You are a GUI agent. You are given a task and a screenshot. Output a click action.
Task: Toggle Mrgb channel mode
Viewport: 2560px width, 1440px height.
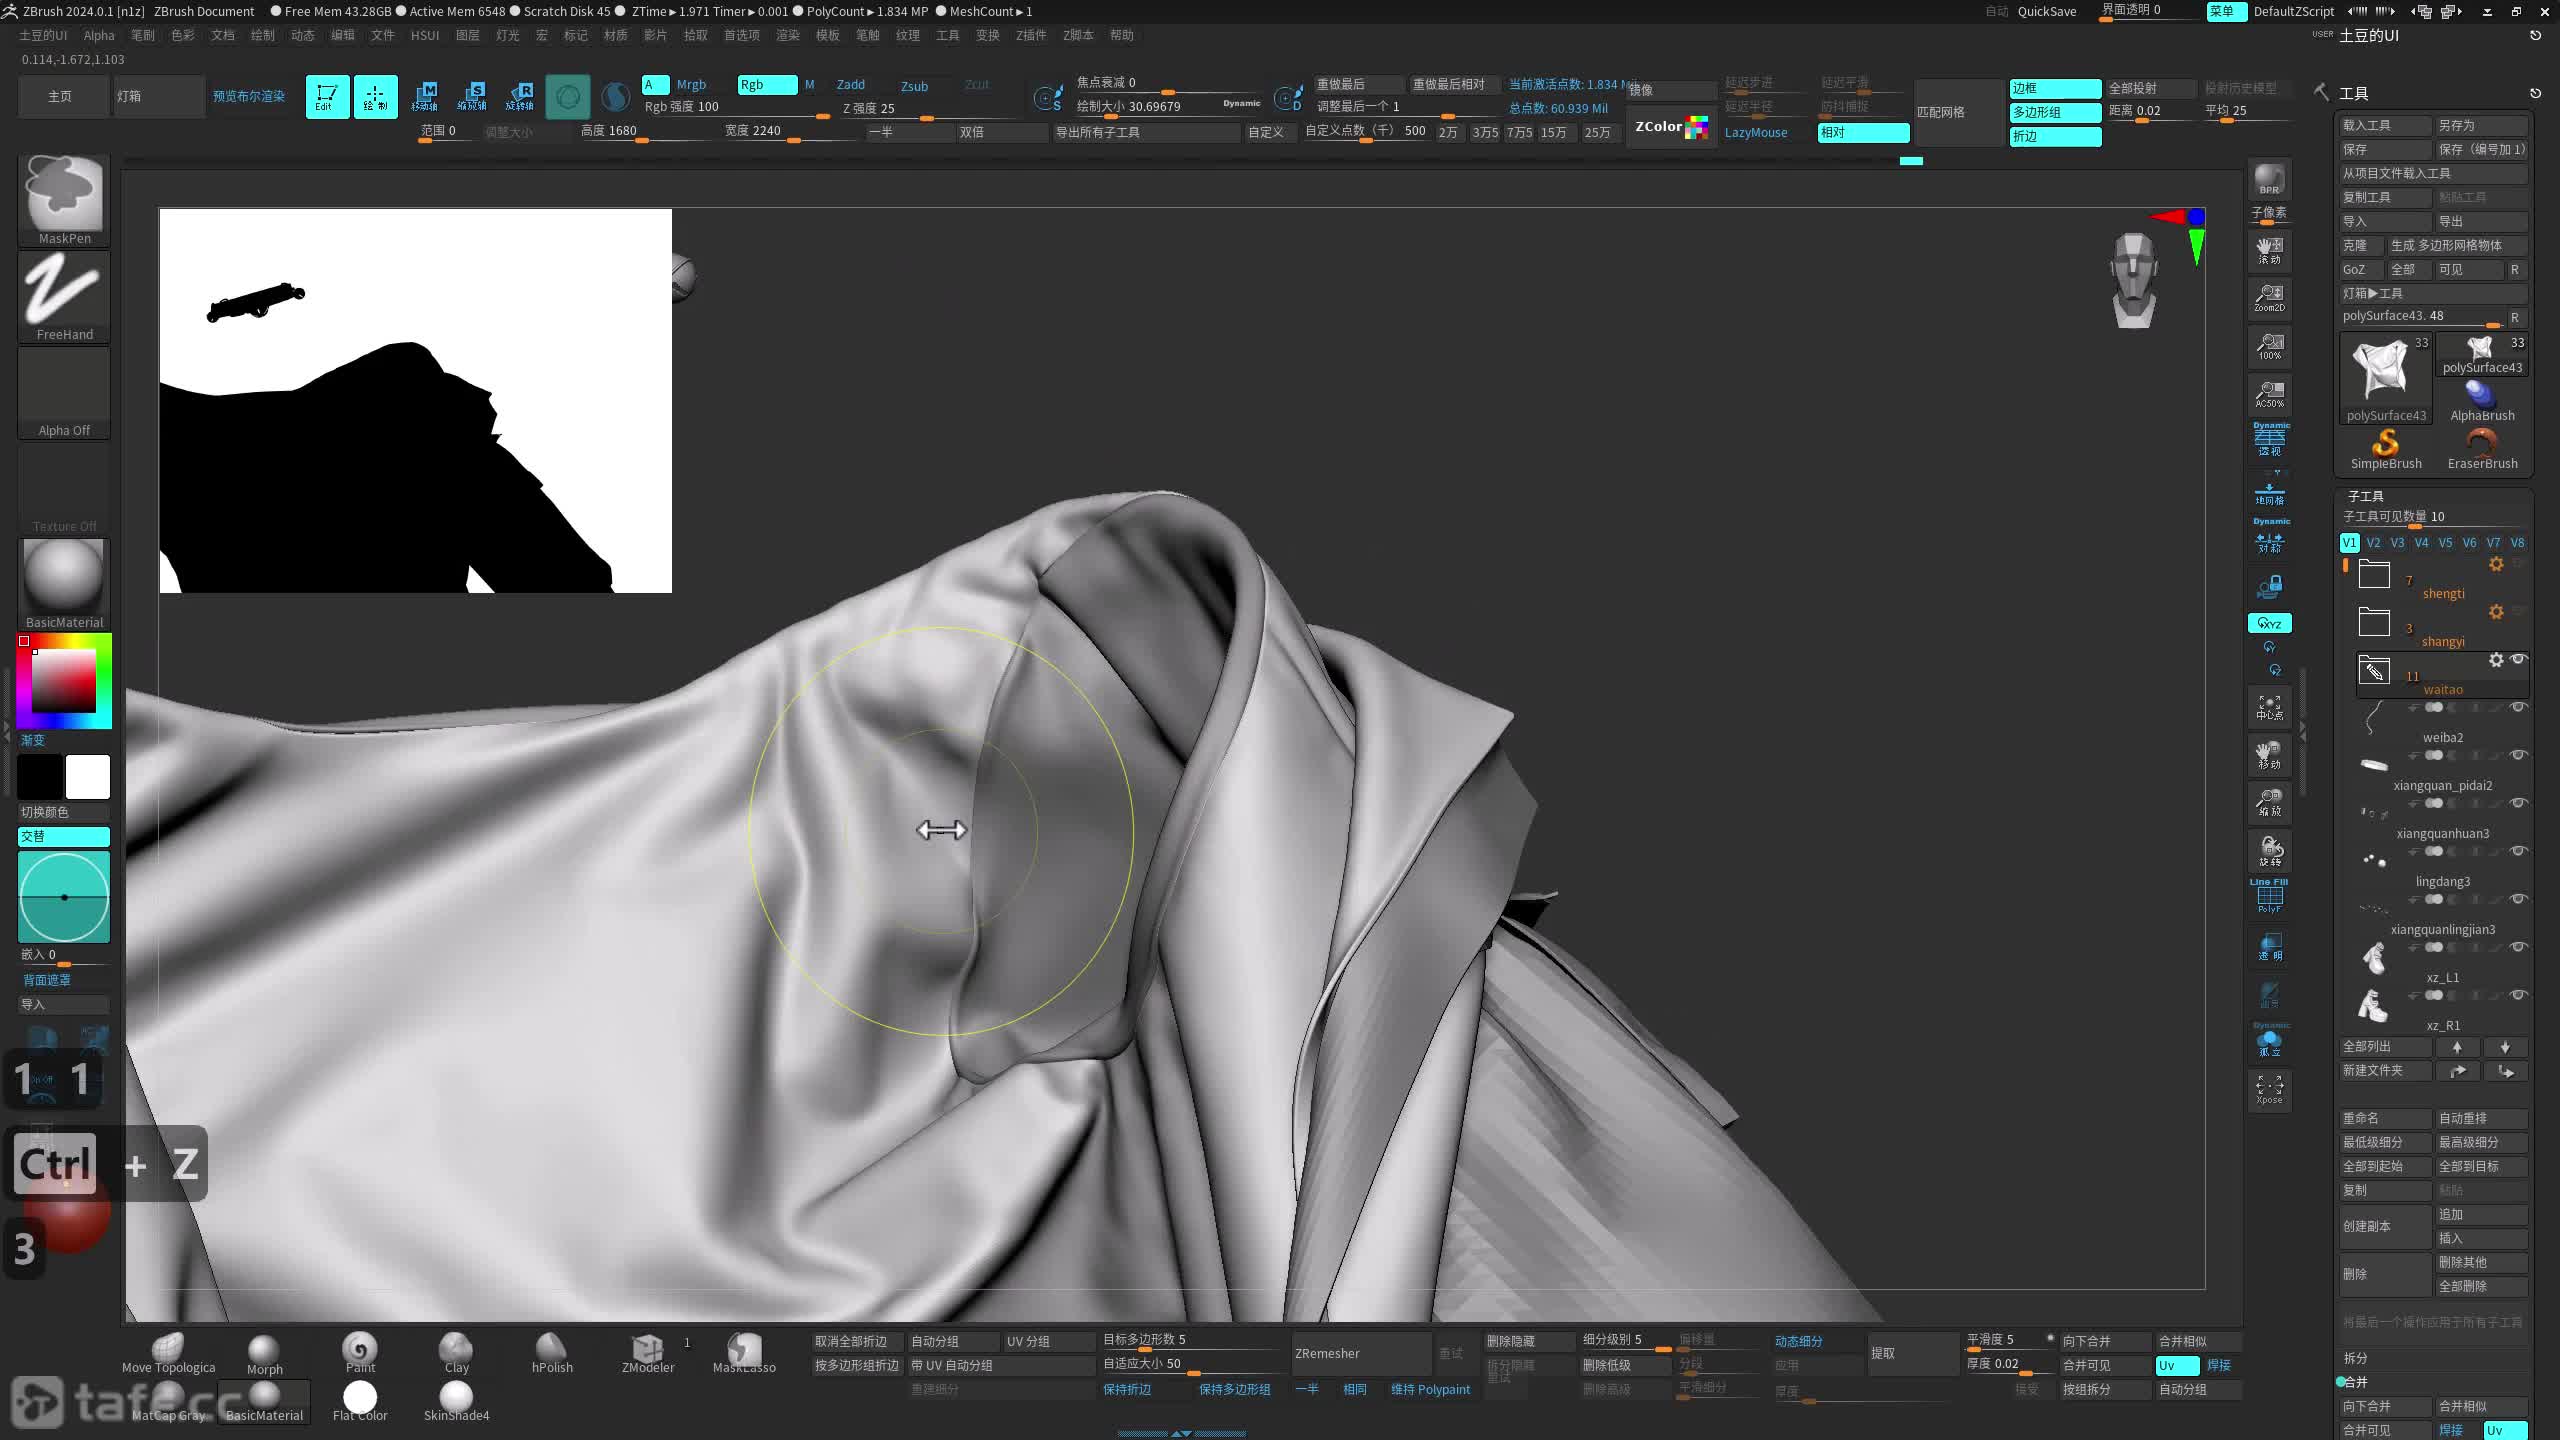691,85
